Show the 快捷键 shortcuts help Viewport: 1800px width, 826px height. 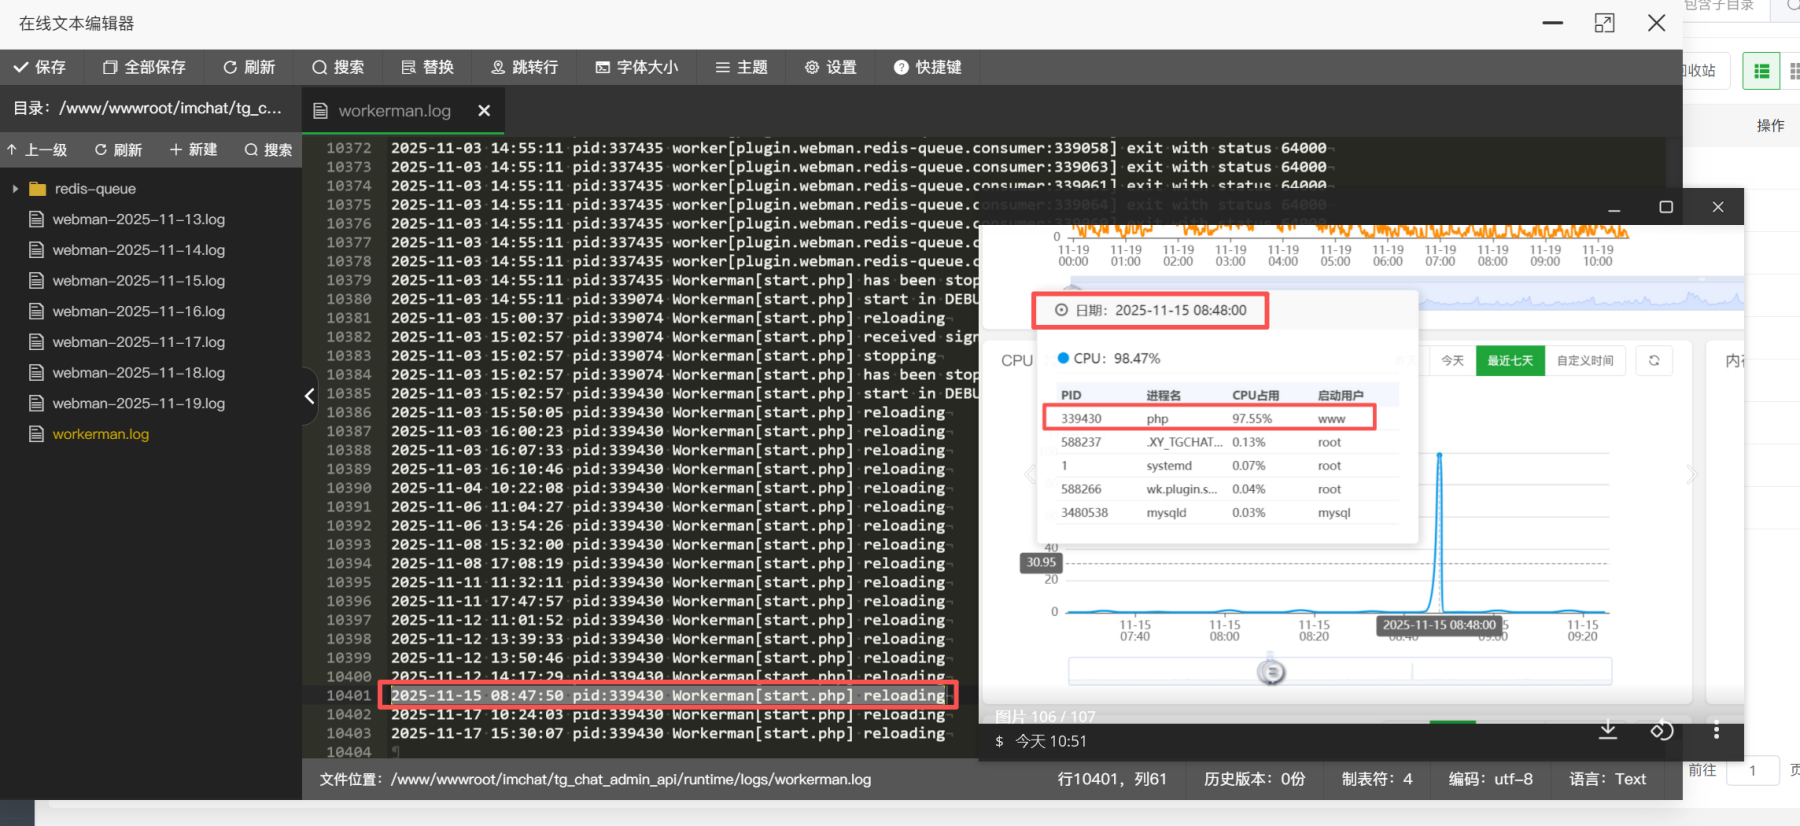(928, 67)
